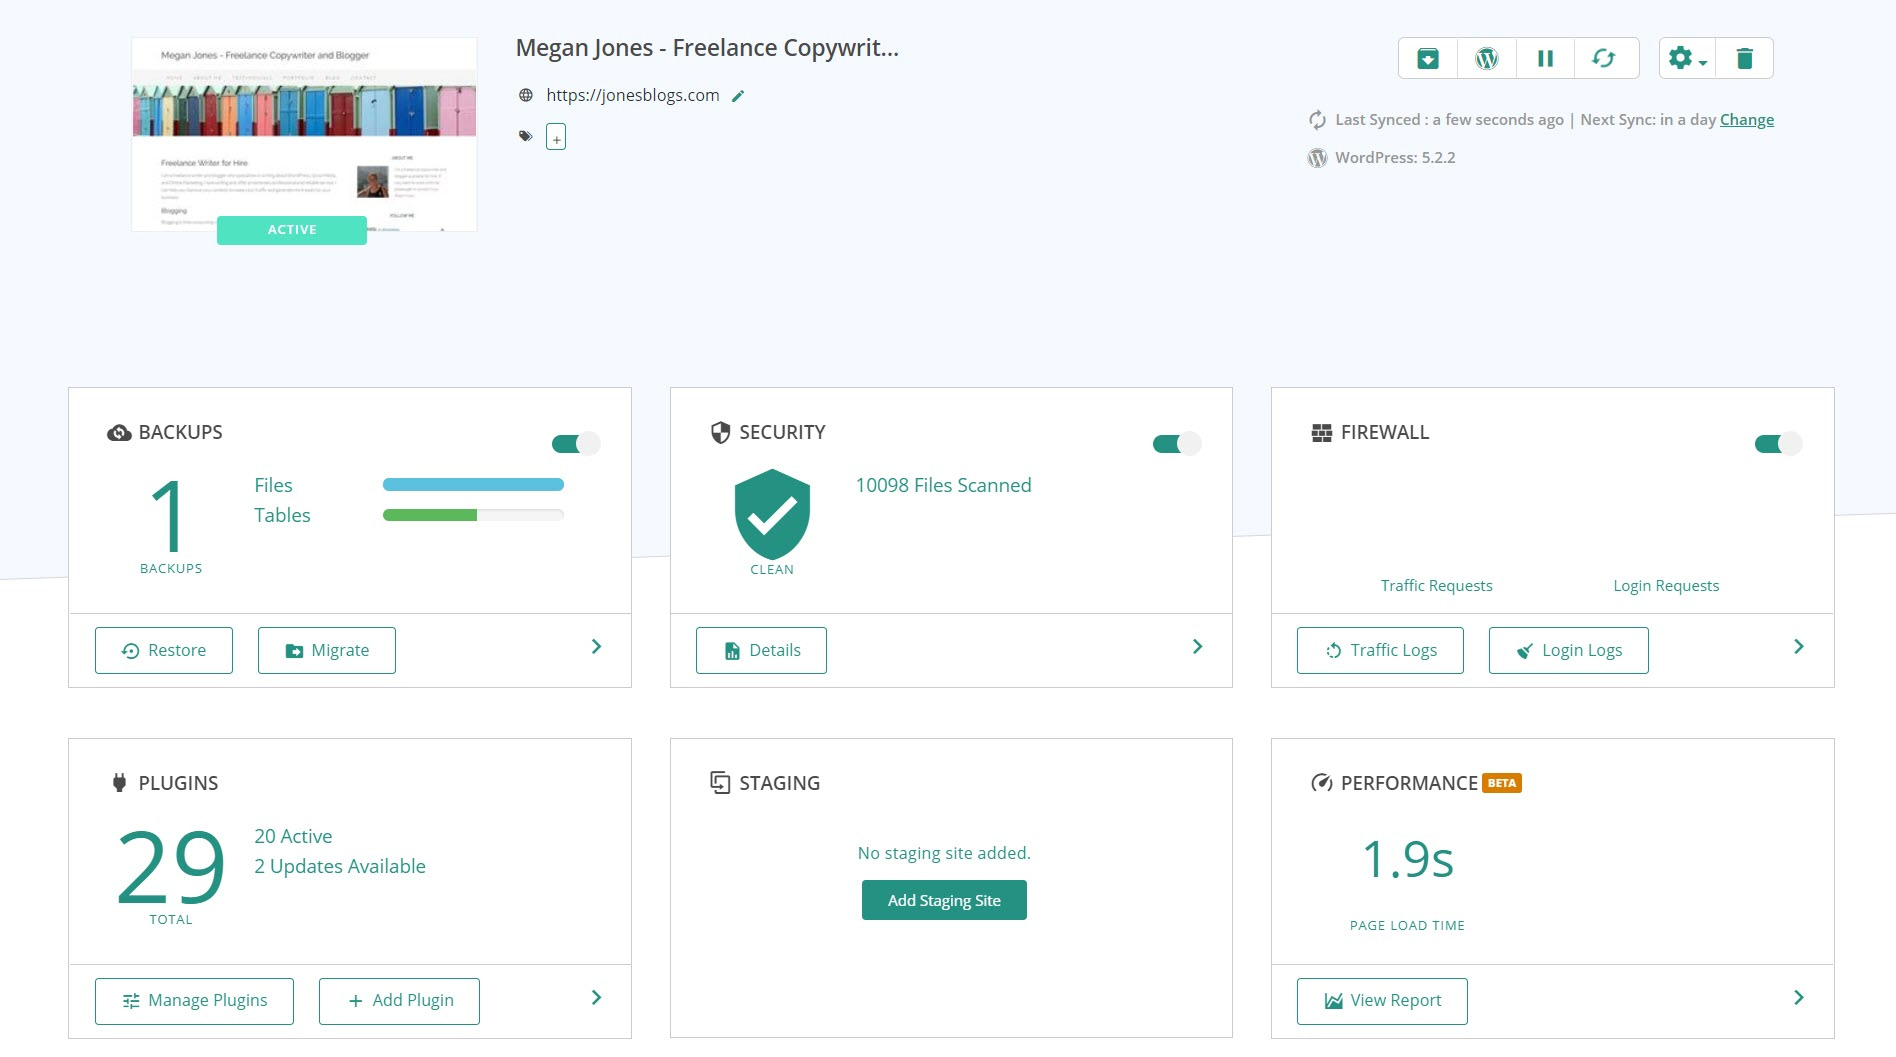Expand the Backups card chevron
Screen dimensions: 1896x1057
(596, 647)
